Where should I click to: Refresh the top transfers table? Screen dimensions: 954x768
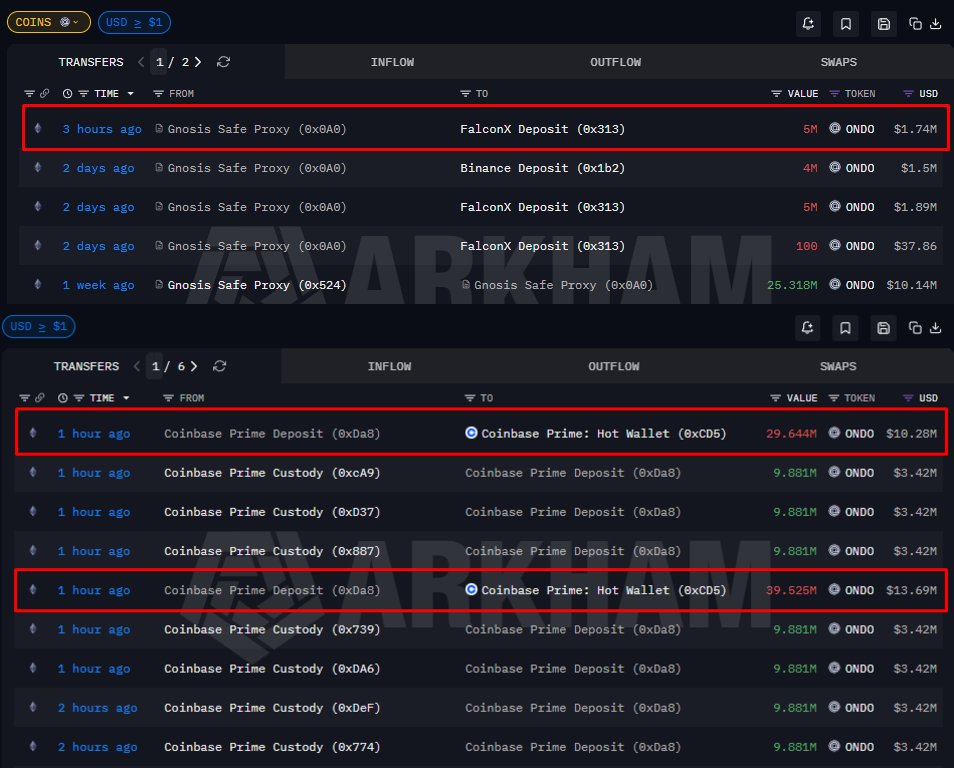coord(223,62)
